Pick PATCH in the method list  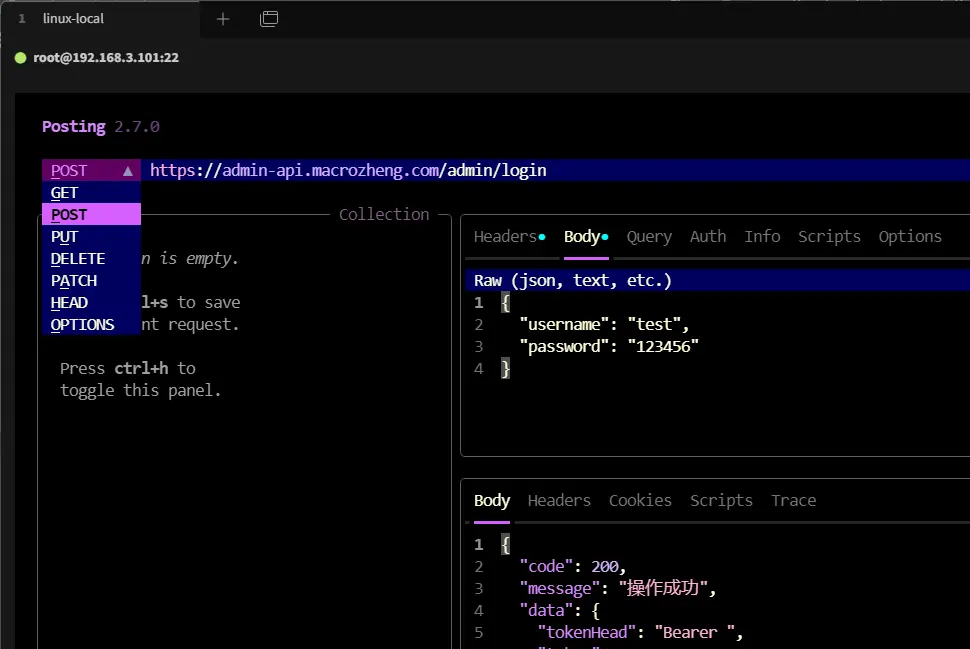click(x=74, y=281)
